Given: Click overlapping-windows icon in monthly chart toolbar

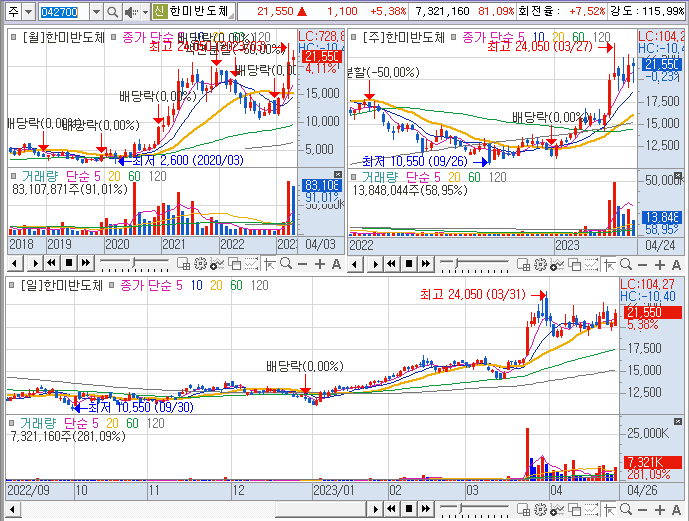Looking at the screenshot, I should pyautogui.click(x=235, y=264).
